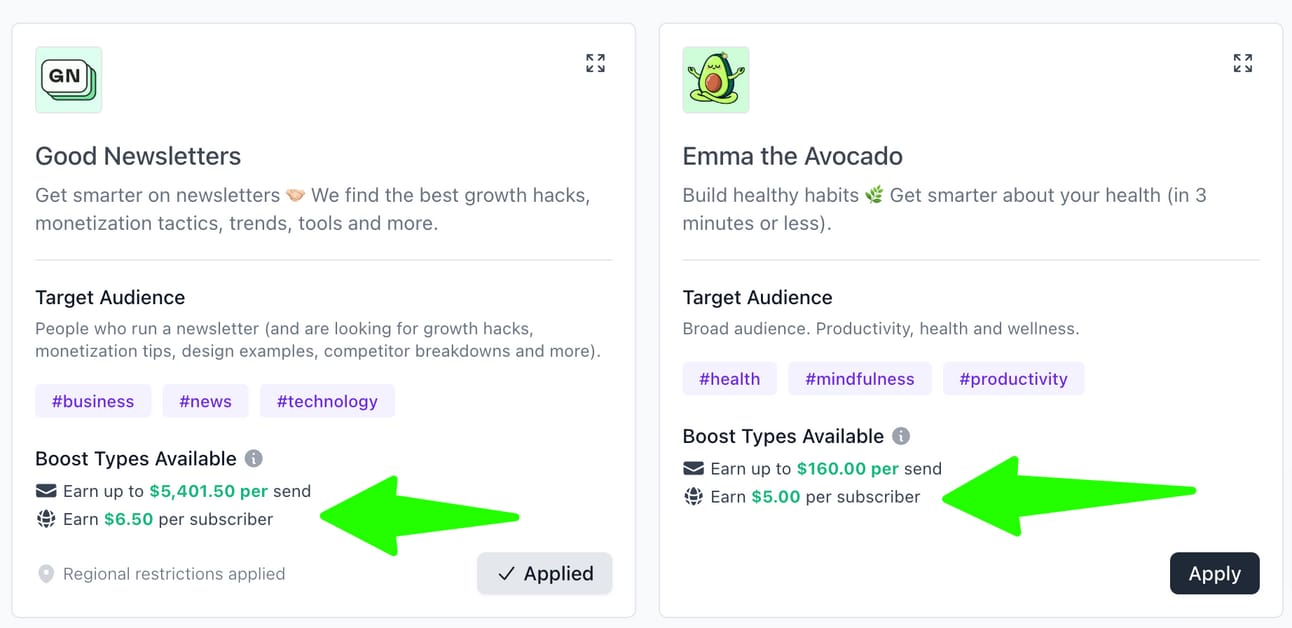The width and height of the screenshot is (1292, 628).
Task: Click the Applied button on Good Newsletters
Action: pos(544,574)
